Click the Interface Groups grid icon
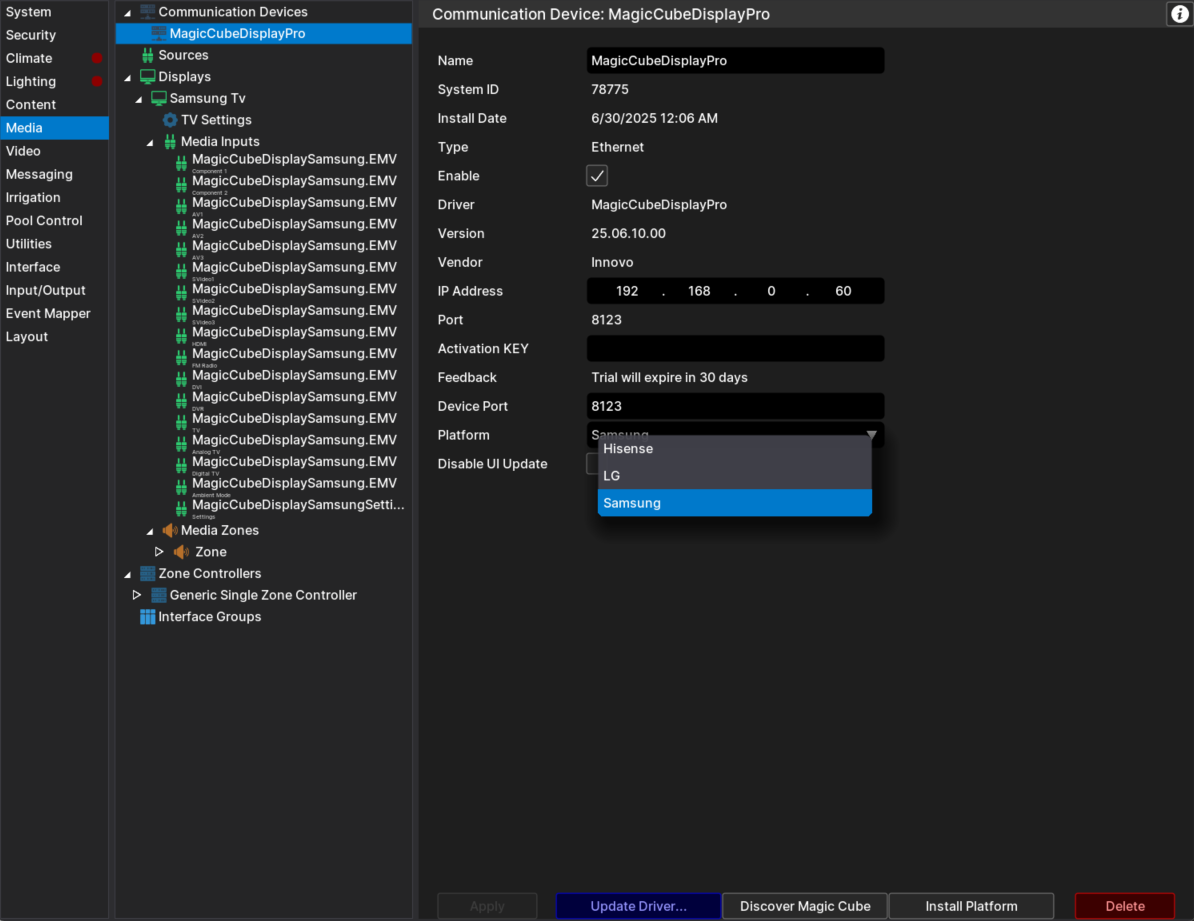This screenshot has width=1194, height=921. click(x=148, y=617)
